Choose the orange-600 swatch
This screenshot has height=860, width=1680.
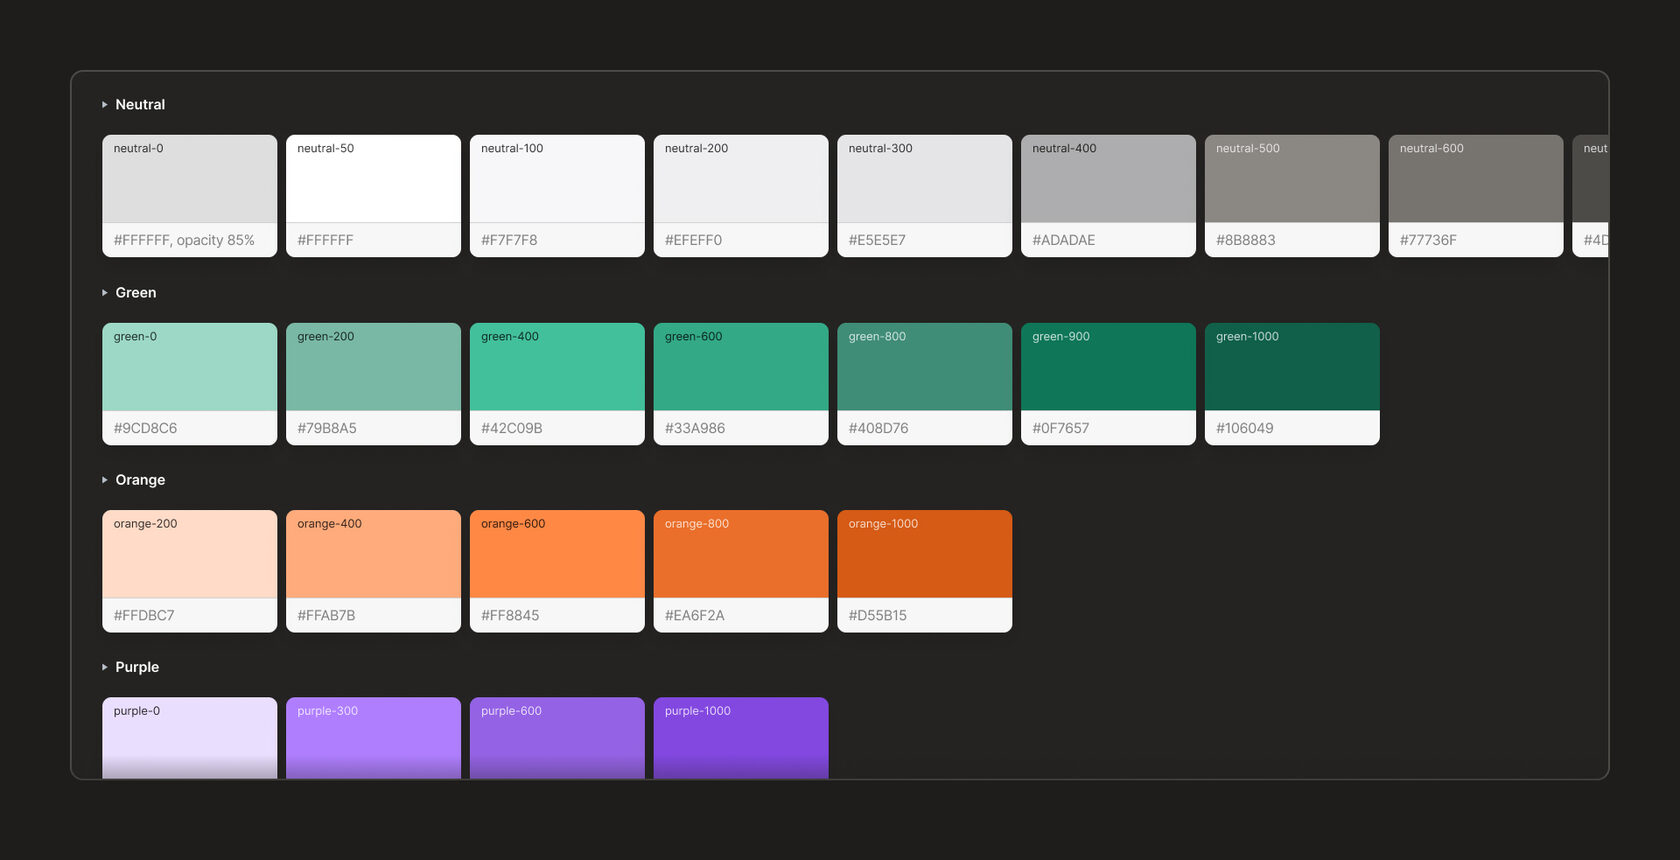557,554
